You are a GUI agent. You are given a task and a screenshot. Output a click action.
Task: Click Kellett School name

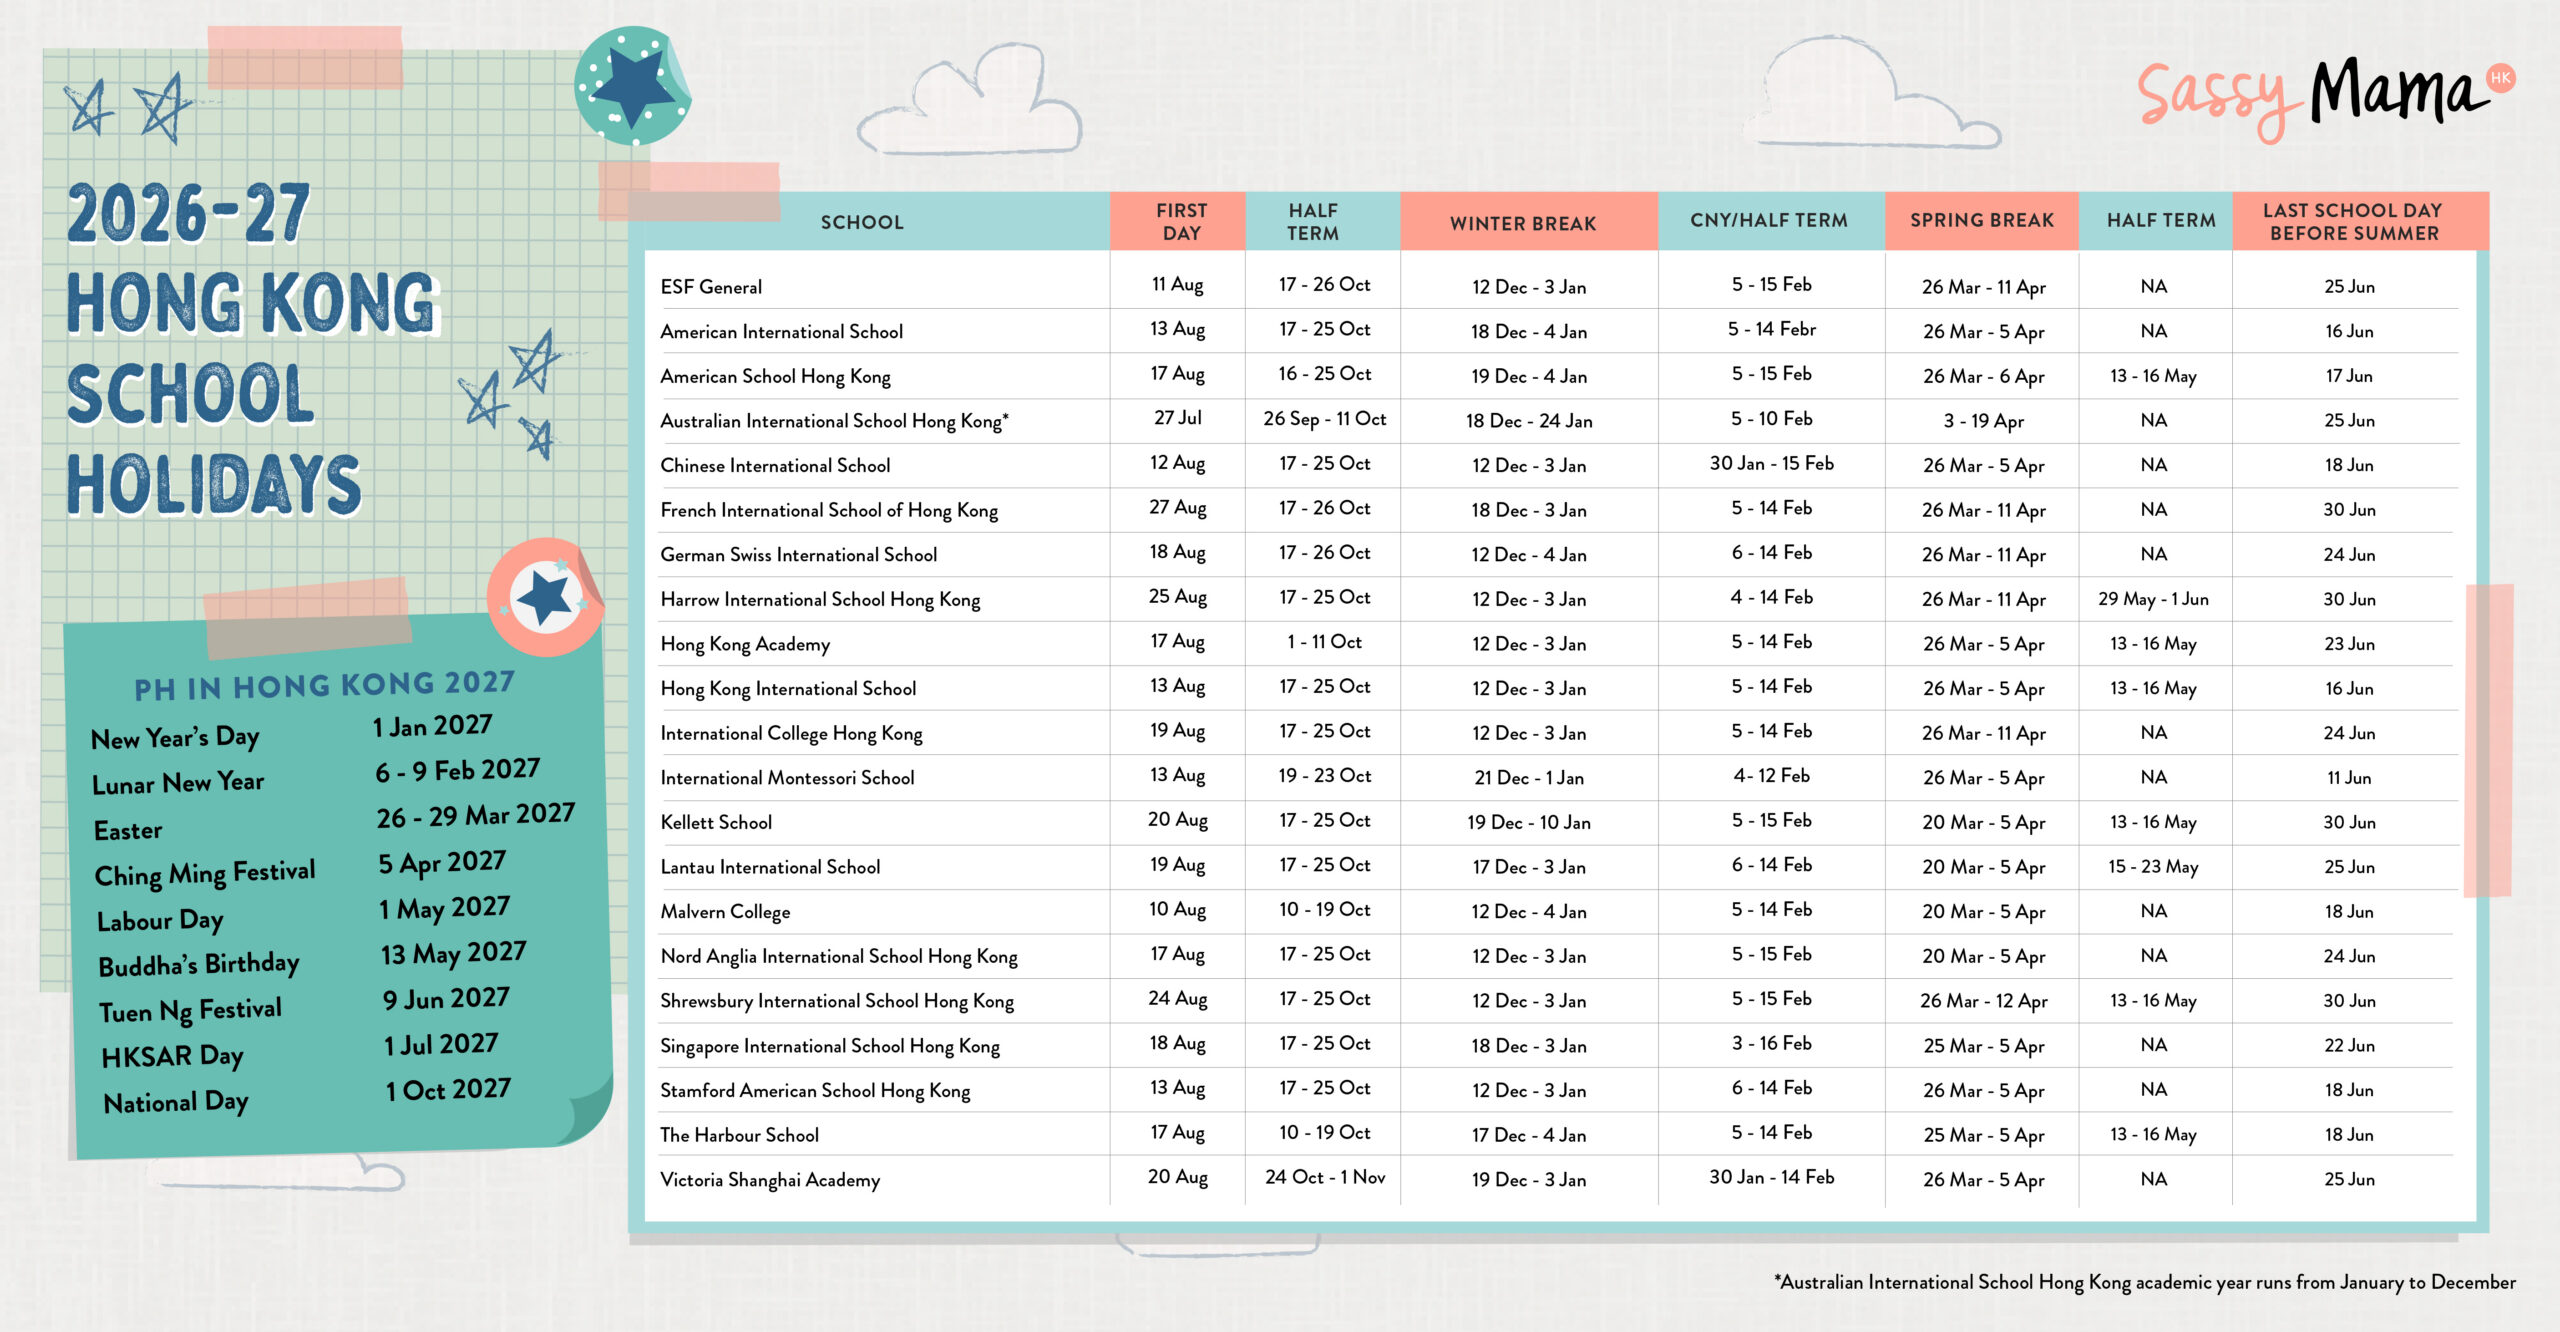pos(716,822)
